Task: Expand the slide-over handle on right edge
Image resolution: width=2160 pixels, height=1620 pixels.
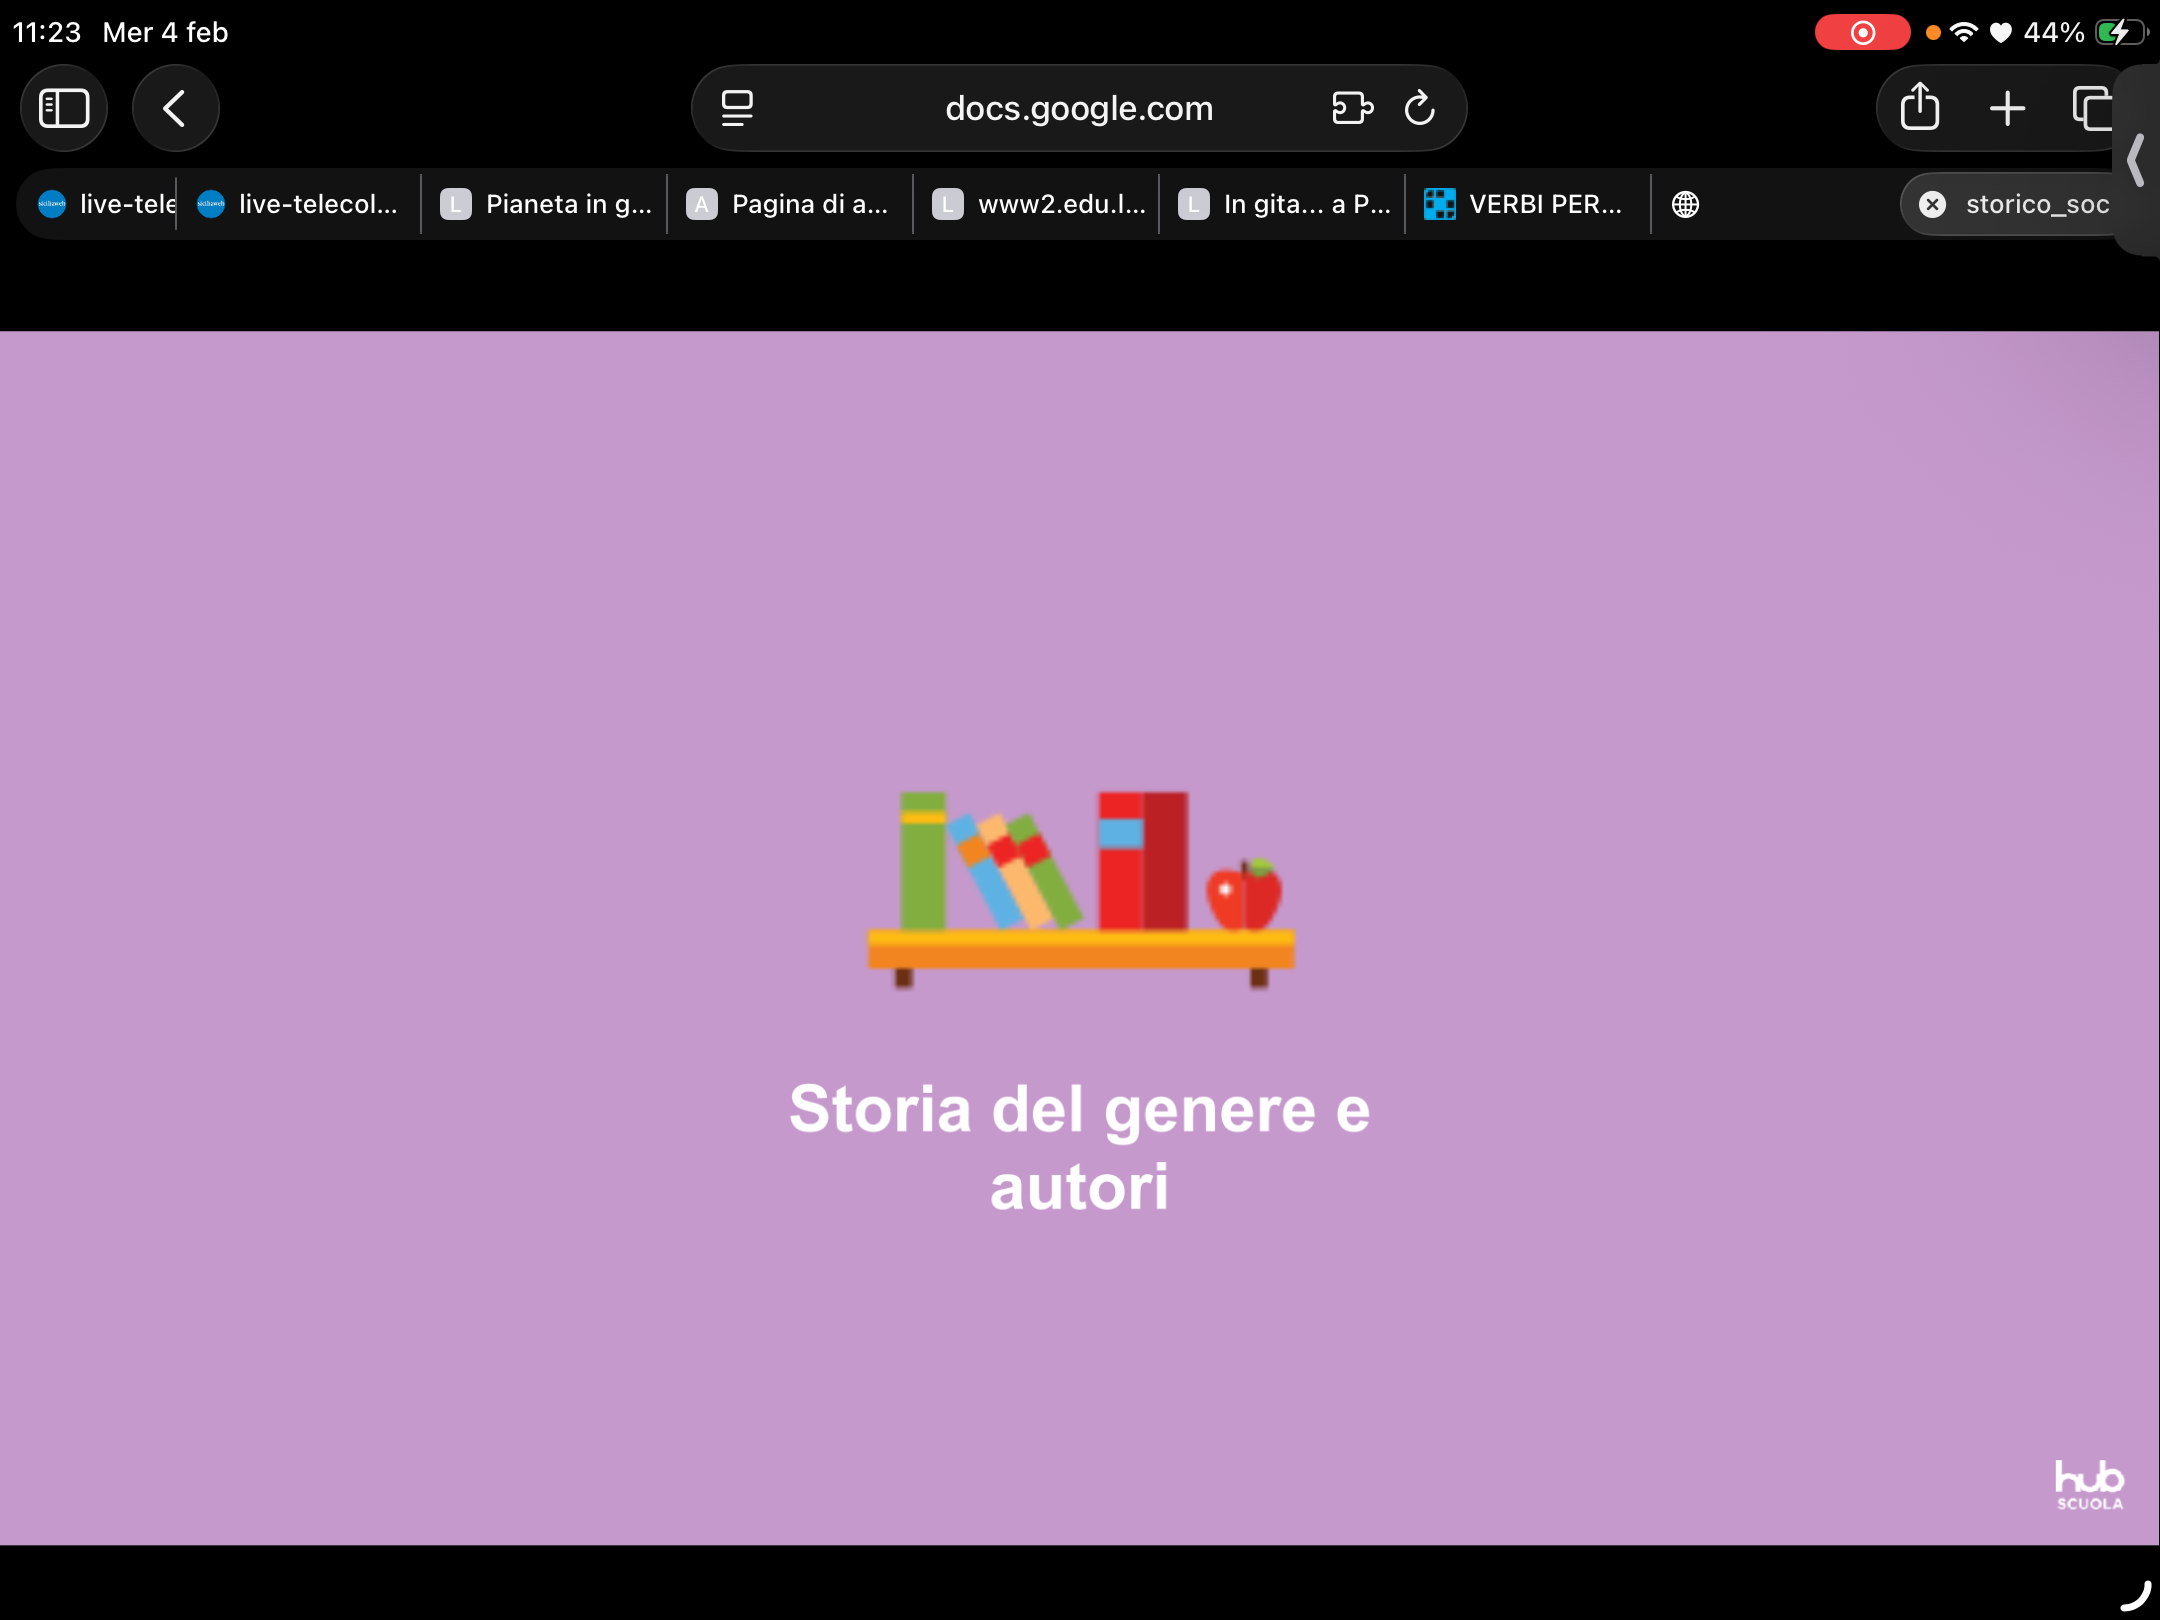Action: tap(2138, 160)
